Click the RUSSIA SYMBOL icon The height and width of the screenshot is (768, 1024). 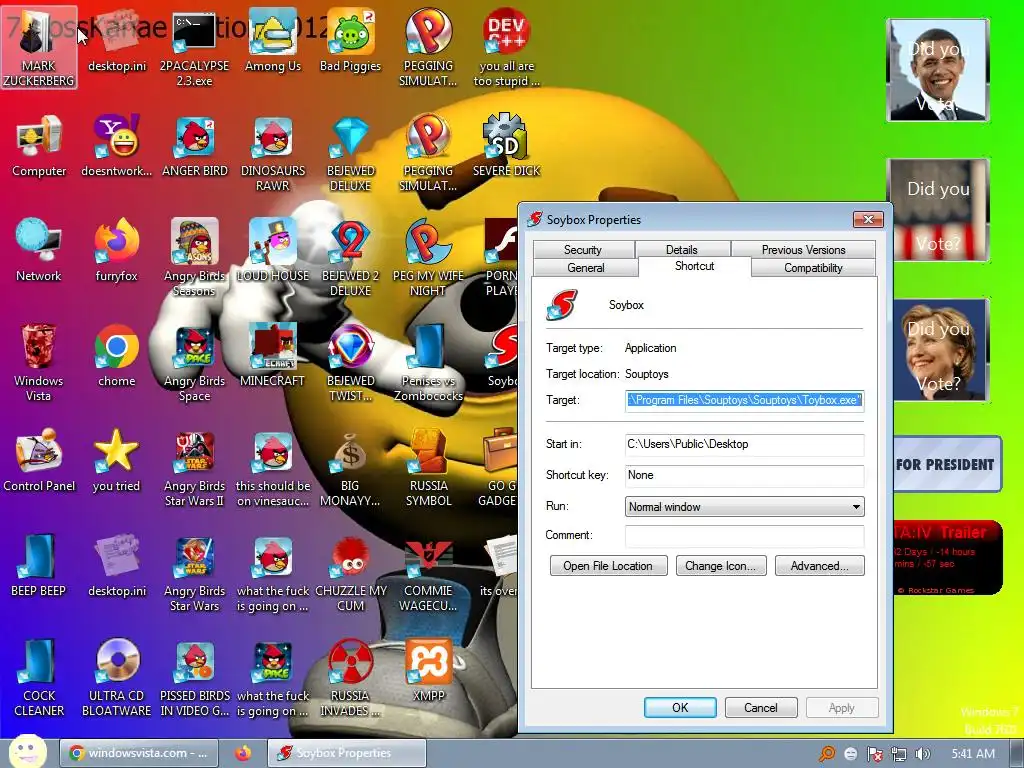(x=428, y=468)
